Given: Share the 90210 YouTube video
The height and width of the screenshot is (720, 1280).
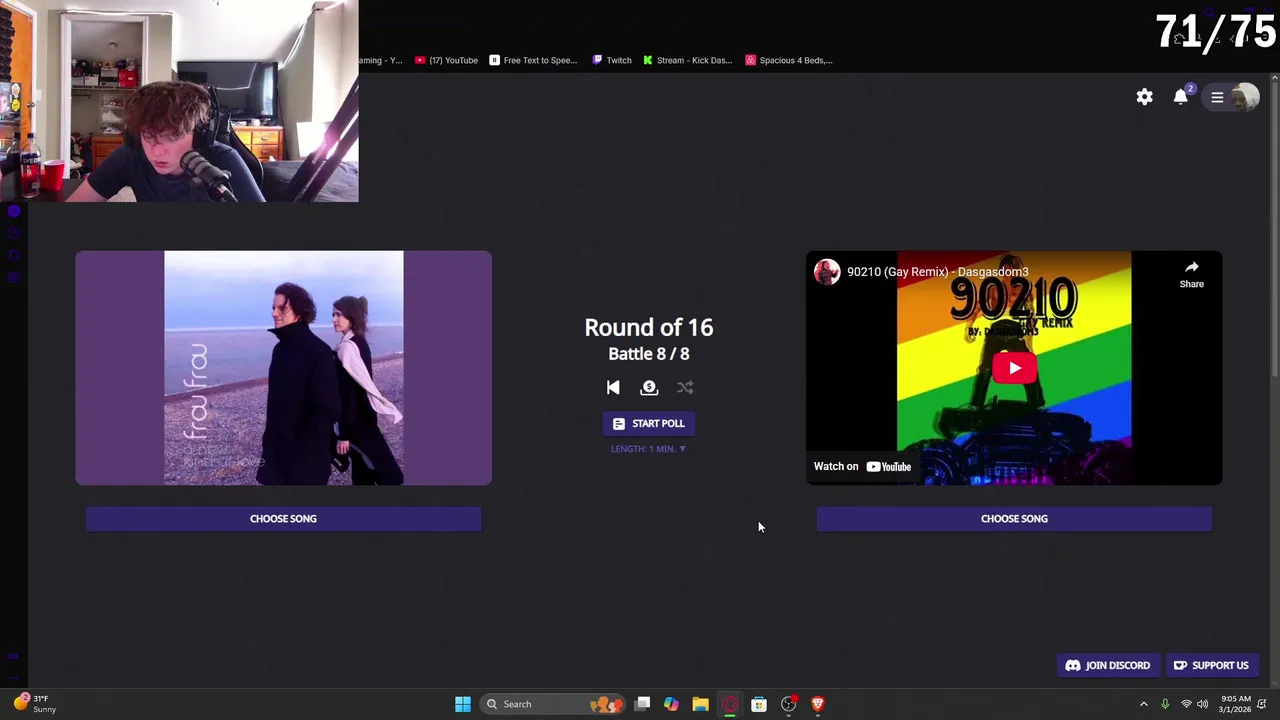Looking at the screenshot, I should click(1191, 274).
